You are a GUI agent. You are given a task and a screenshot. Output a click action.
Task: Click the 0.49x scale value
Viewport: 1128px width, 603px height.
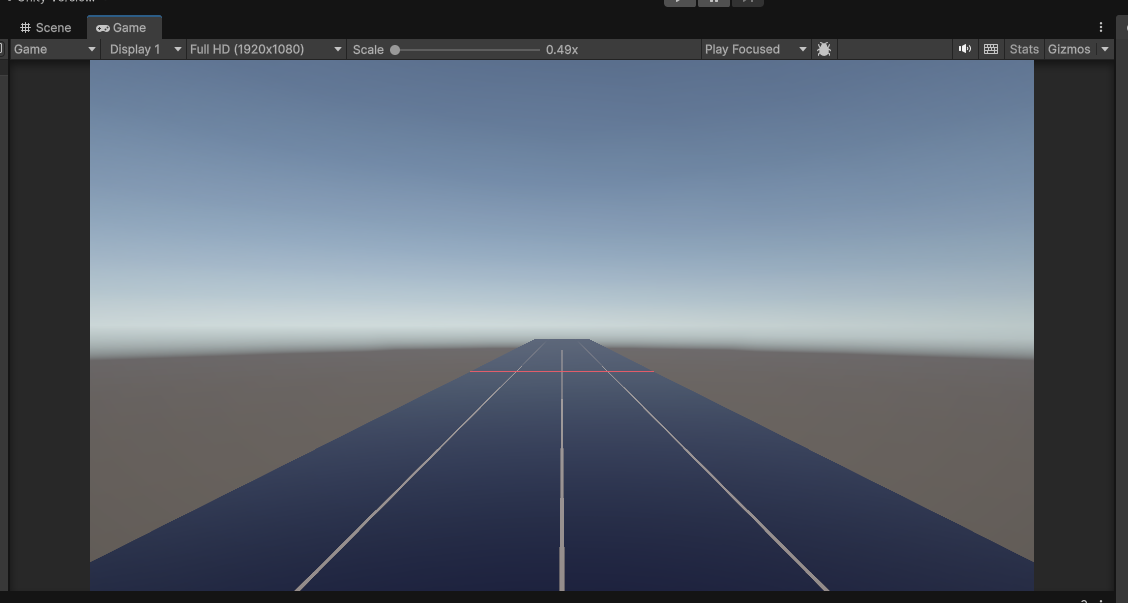(x=562, y=49)
